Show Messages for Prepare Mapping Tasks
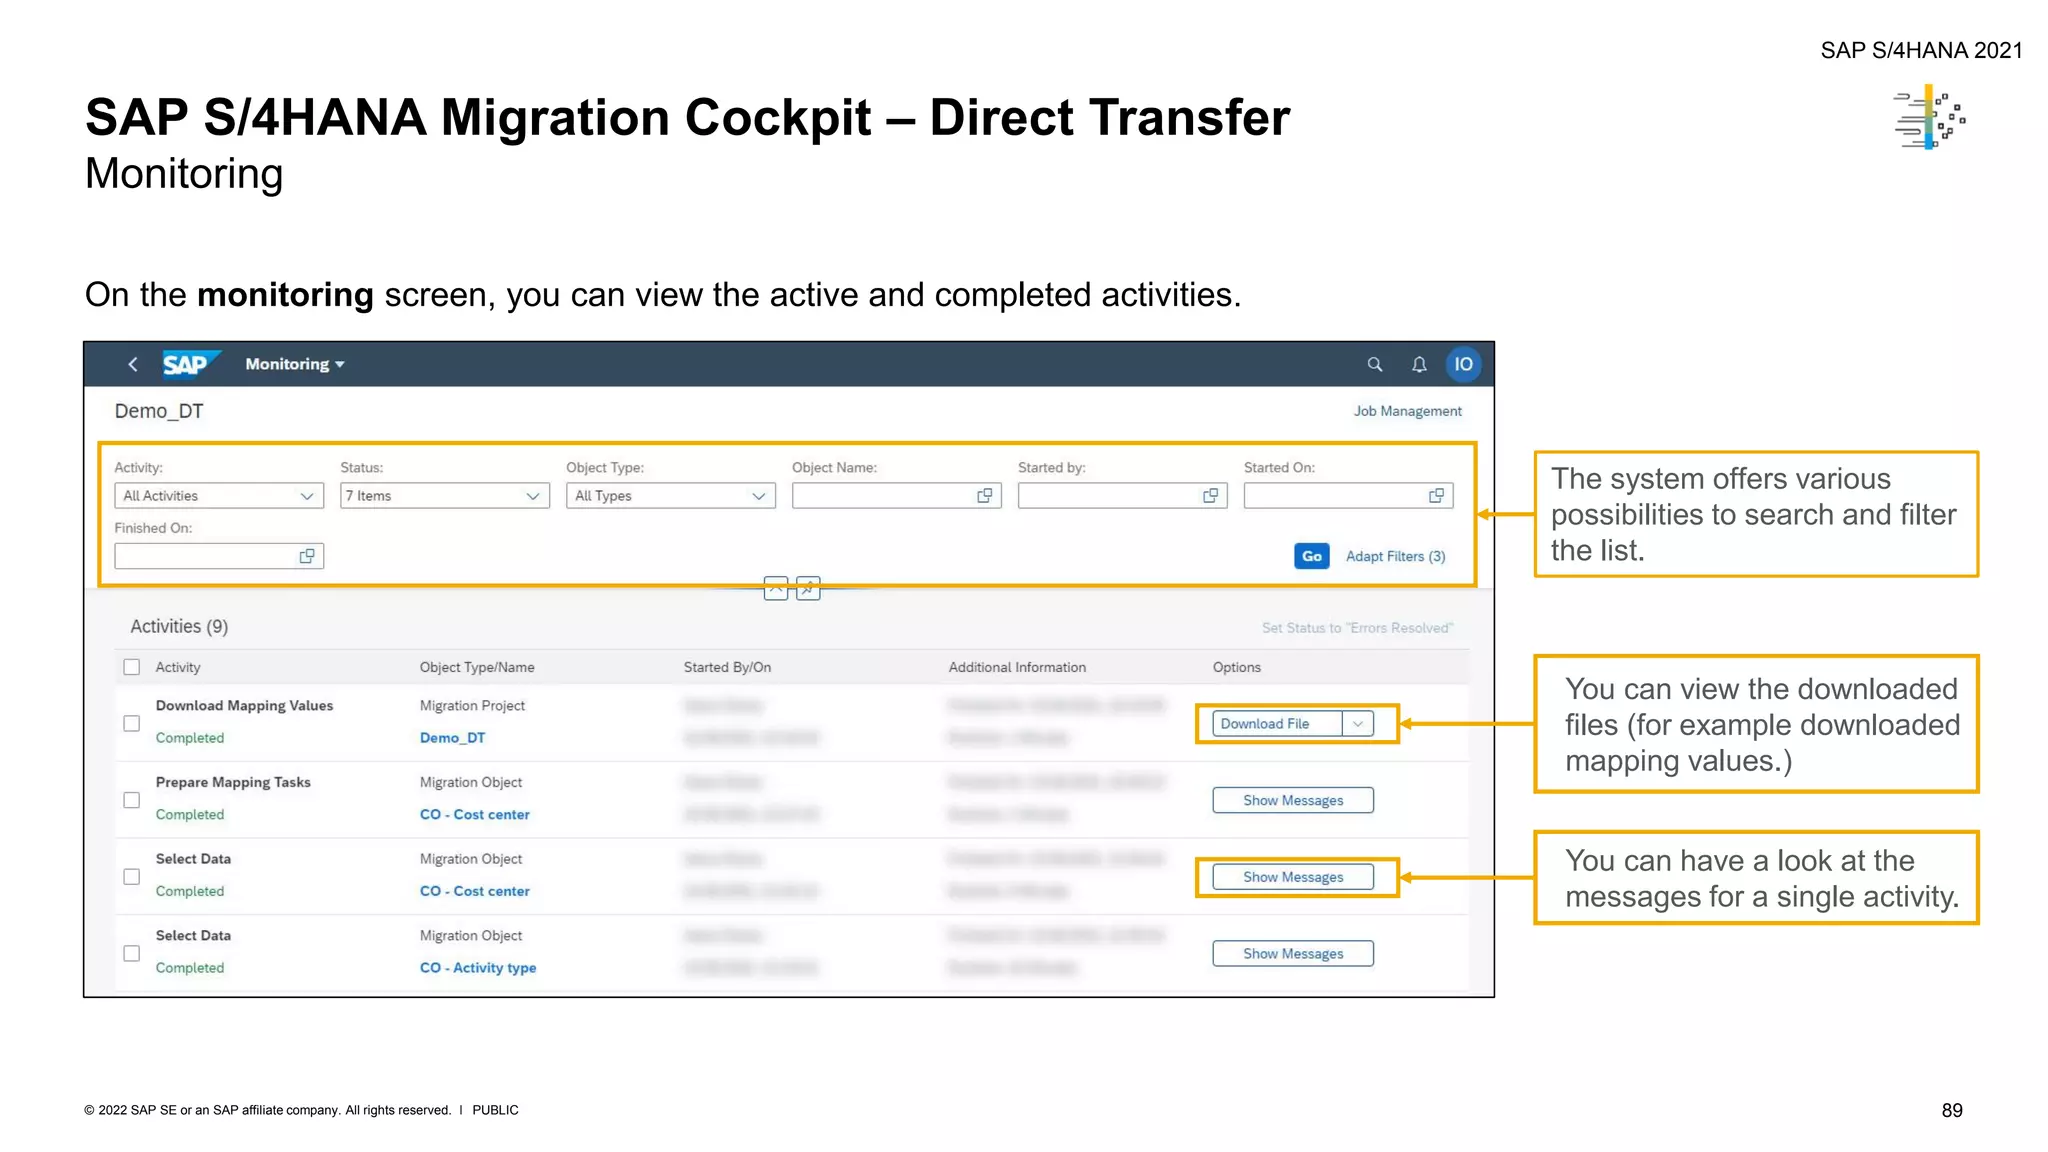 (x=1293, y=800)
